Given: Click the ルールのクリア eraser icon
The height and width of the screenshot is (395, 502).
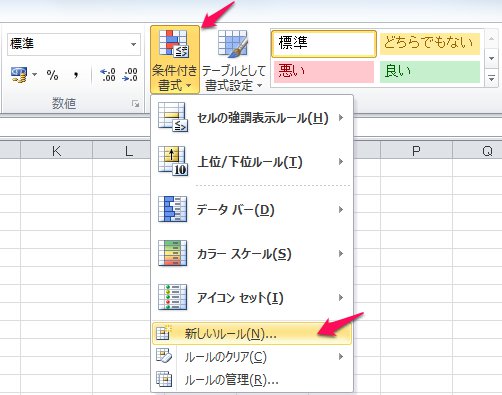Looking at the screenshot, I should tap(164, 356).
